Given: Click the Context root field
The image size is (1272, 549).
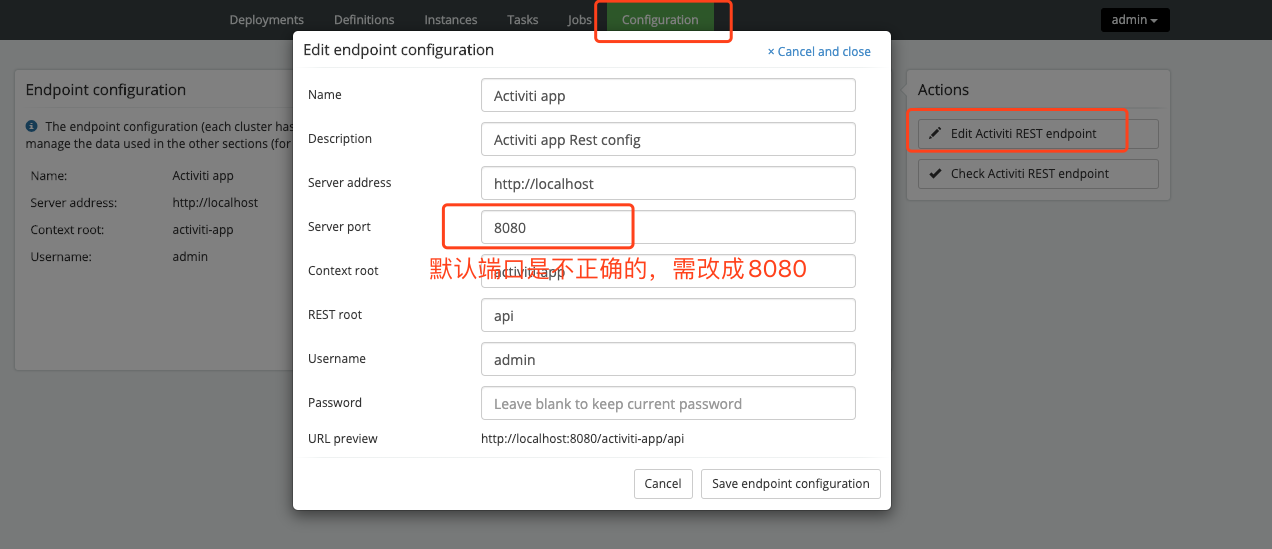Looking at the screenshot, I should [x=668, y=271].
